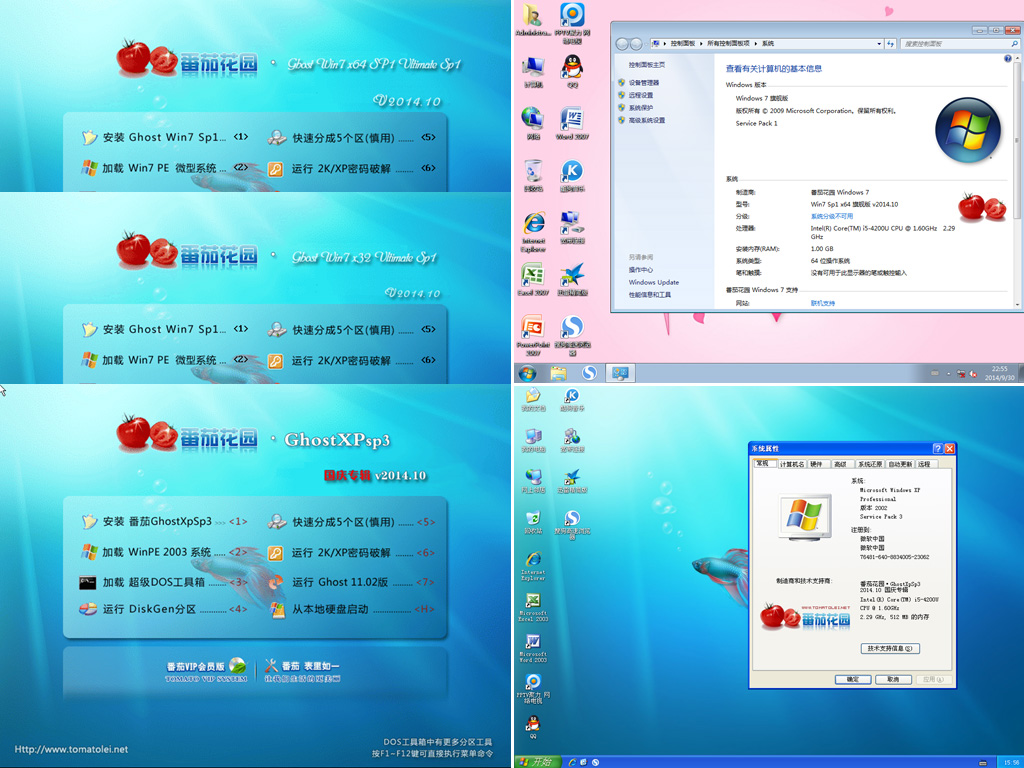Screen dimensions: 1024x768
Task: Open 设备管理器 link in System window
Action: [643, 83]
